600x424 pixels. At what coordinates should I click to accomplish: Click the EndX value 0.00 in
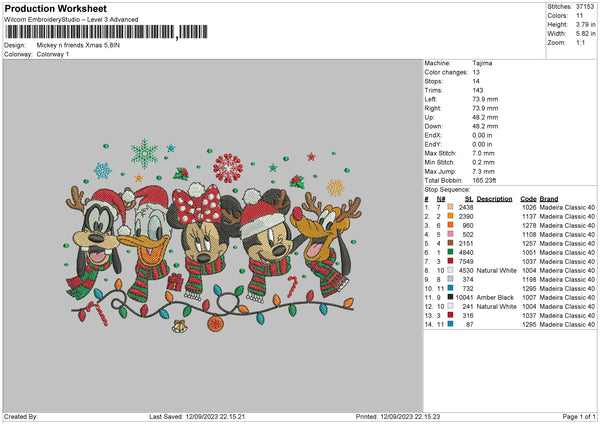[x=482, y=135]
